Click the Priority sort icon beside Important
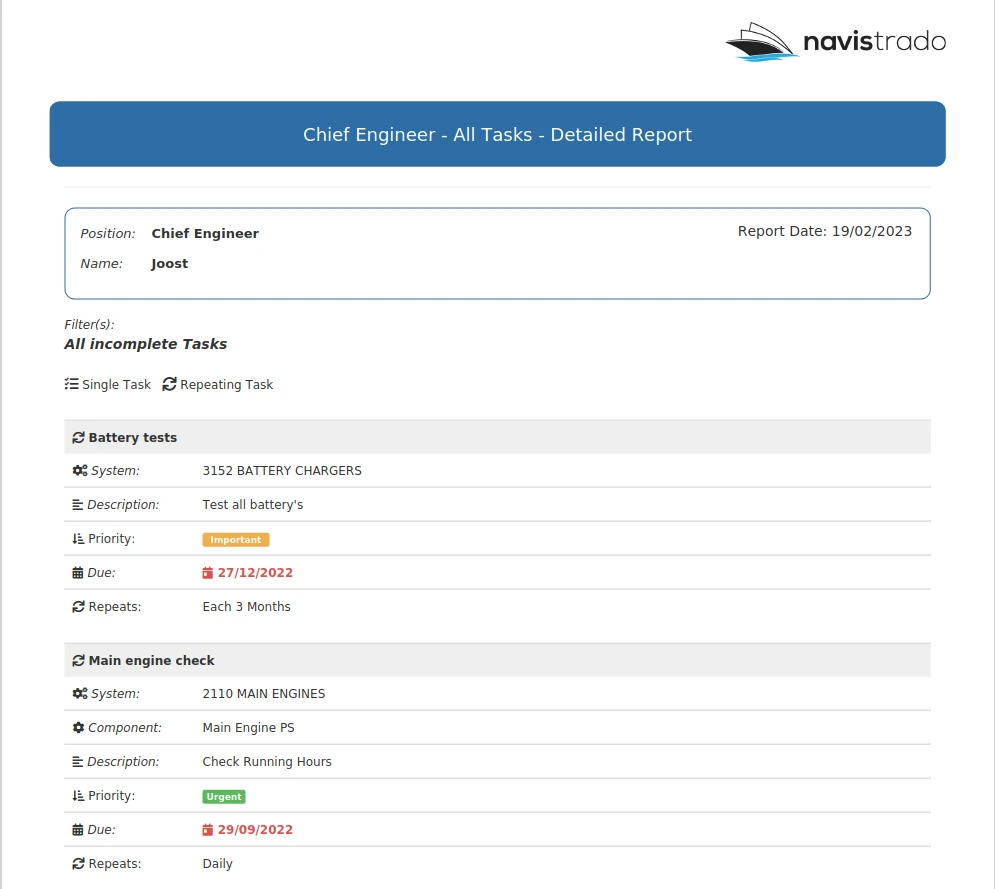Image resolution: width=995 pixels, height=889 pixels. pos(78,539)
